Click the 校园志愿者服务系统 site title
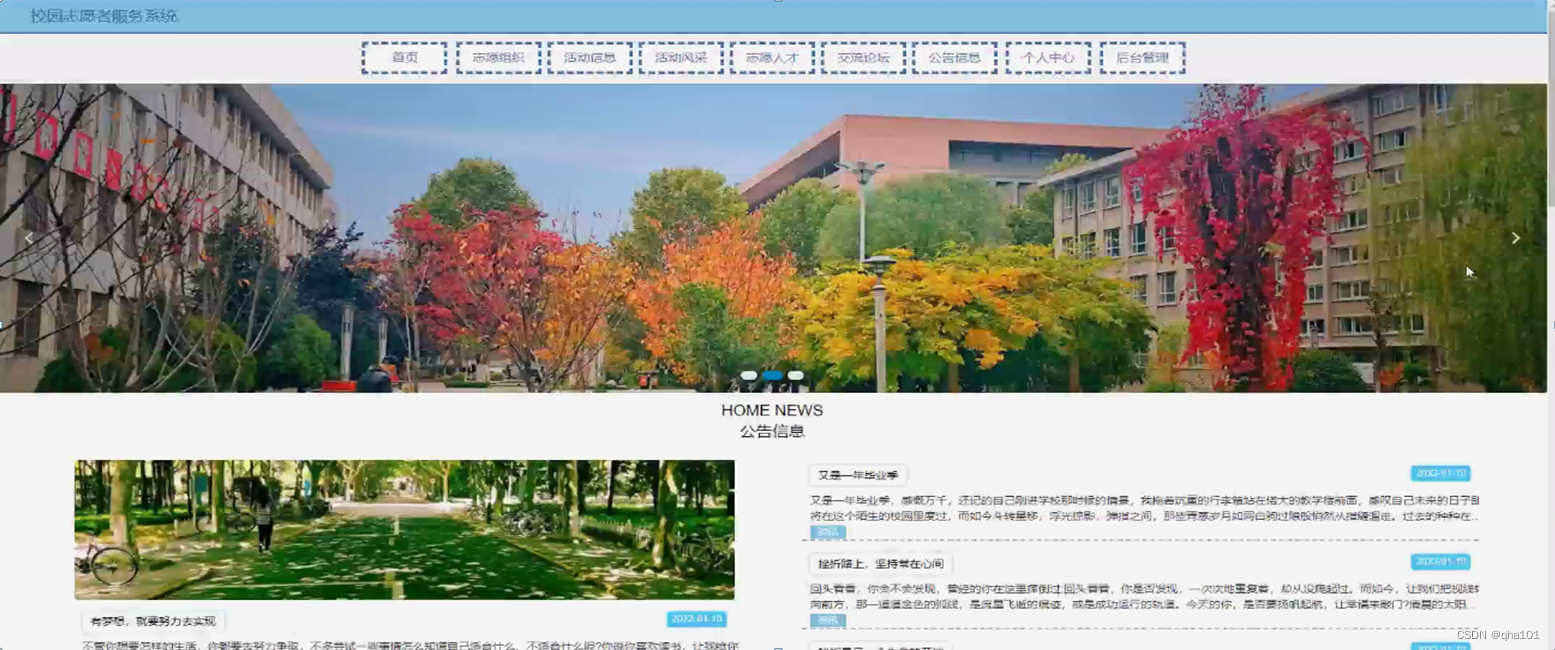 [104, 16]
